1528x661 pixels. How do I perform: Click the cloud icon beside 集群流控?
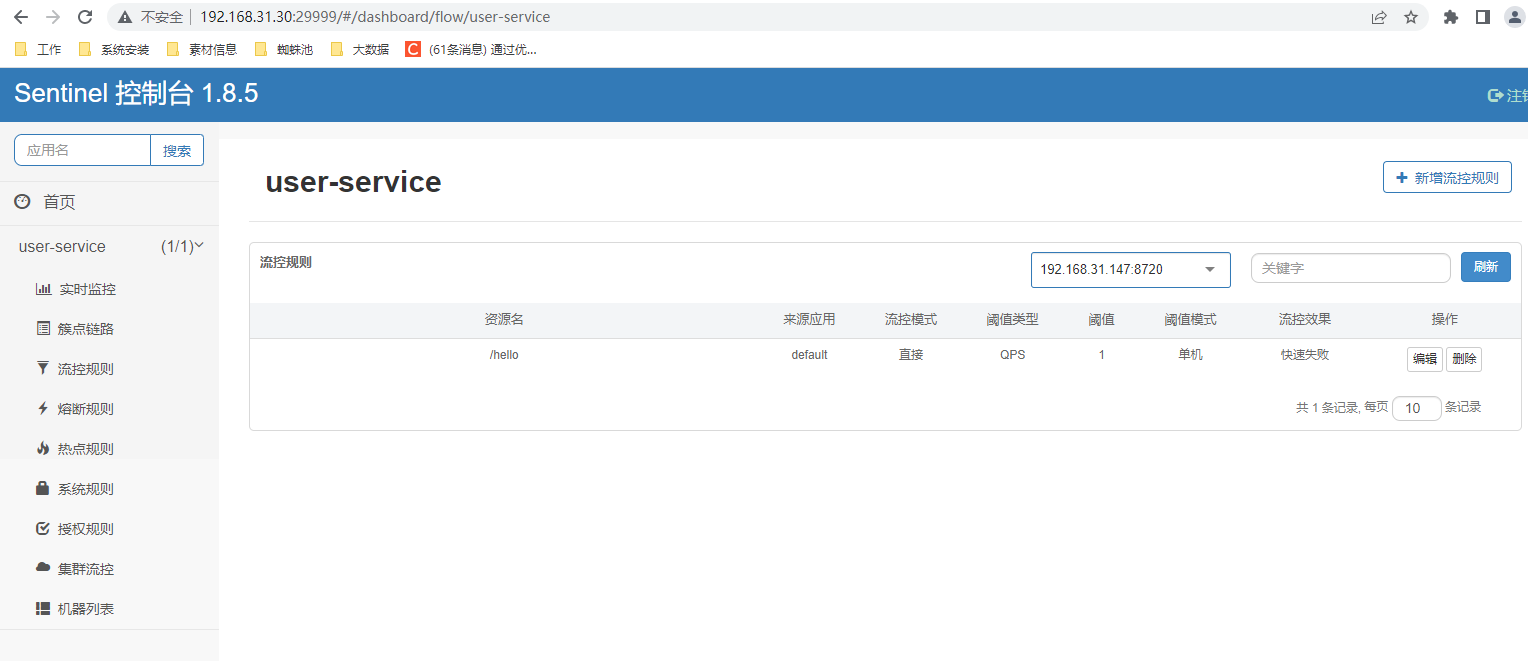(x=43, y=568)
